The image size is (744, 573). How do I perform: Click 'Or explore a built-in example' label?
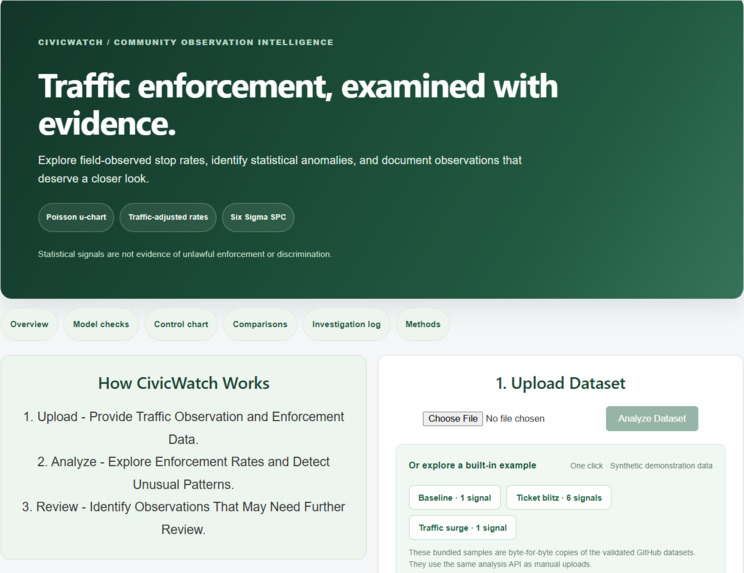click(472, 465)
